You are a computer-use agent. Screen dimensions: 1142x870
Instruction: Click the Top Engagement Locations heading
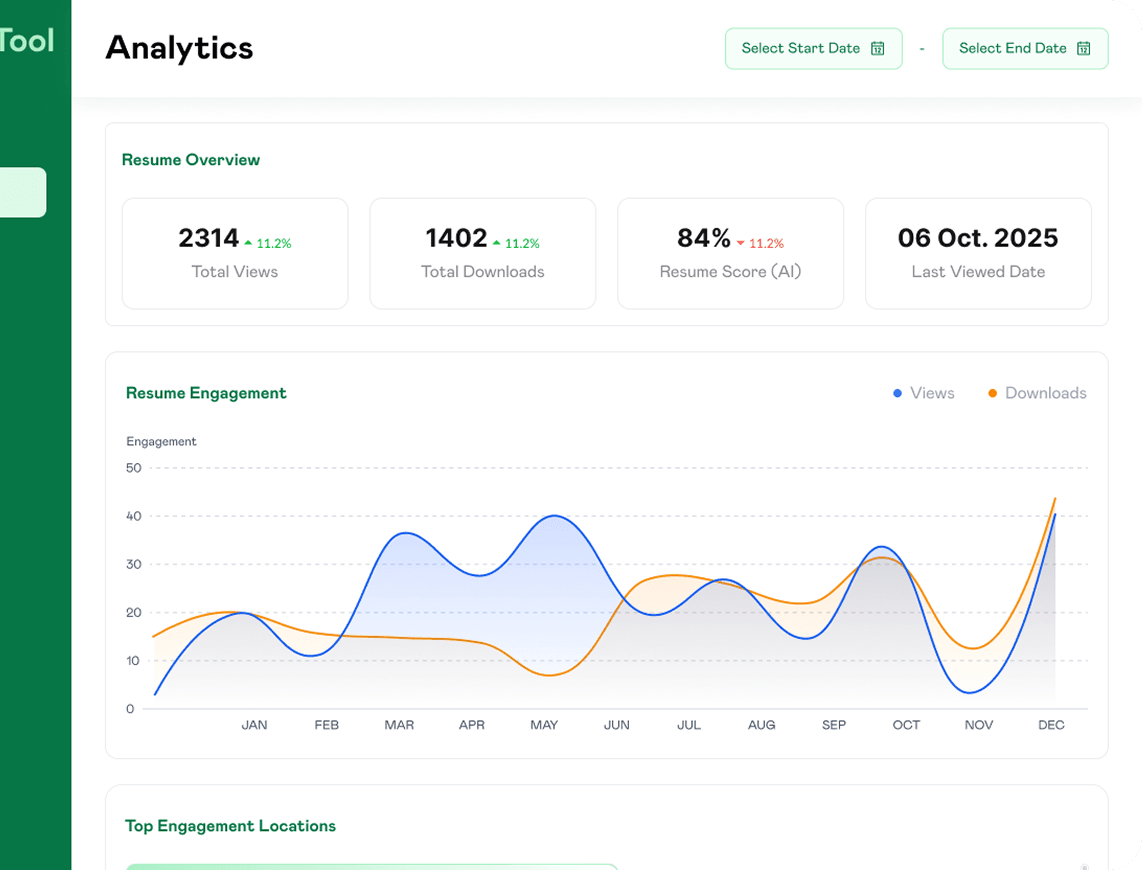click(230, 826)
